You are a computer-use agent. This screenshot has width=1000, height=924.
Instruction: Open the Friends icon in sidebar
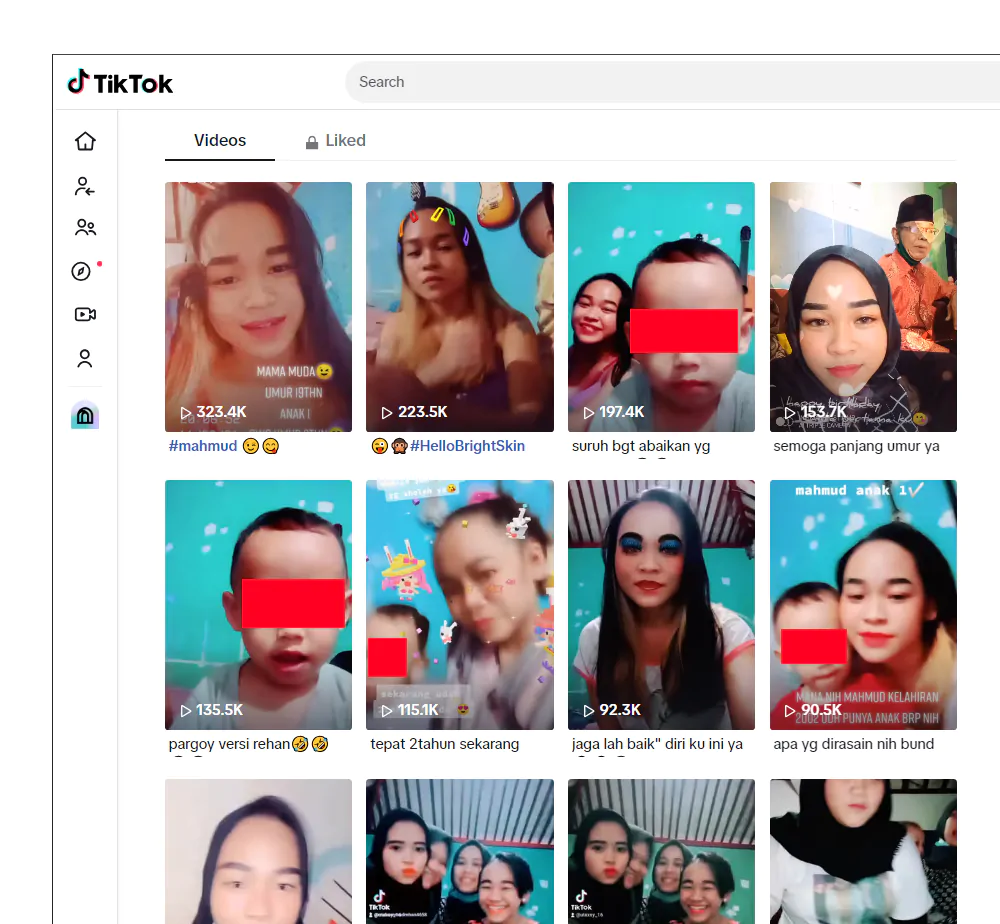pyautogui.click(x=85, y=228)
